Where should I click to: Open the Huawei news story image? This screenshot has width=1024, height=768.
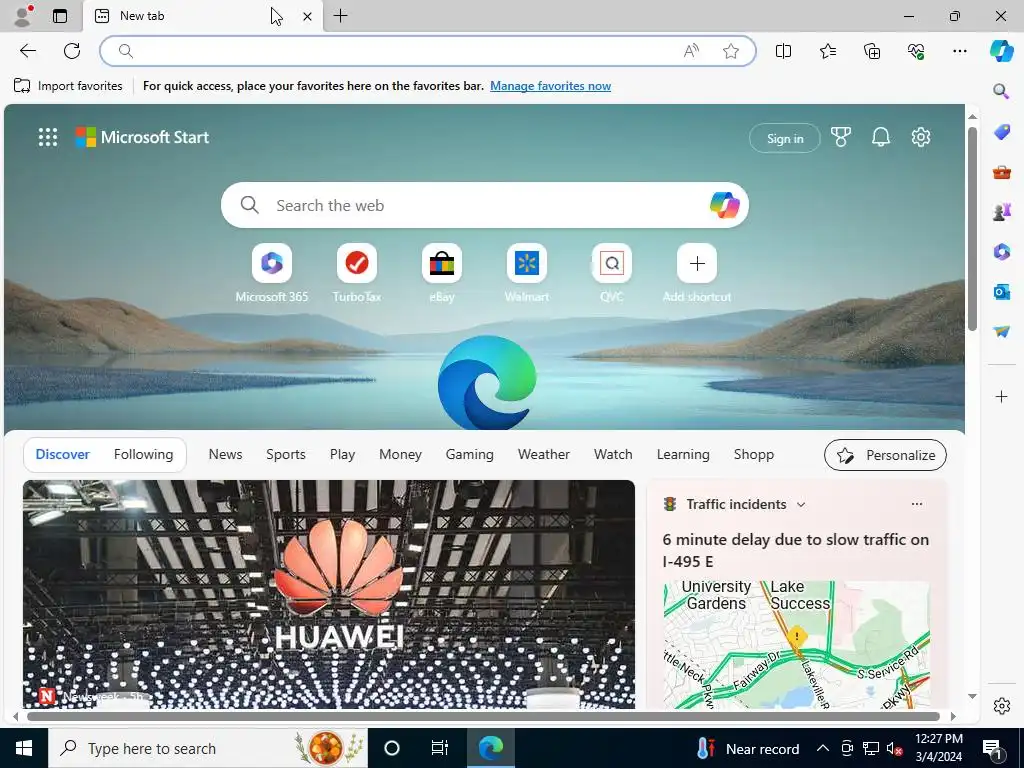[328, 594]
